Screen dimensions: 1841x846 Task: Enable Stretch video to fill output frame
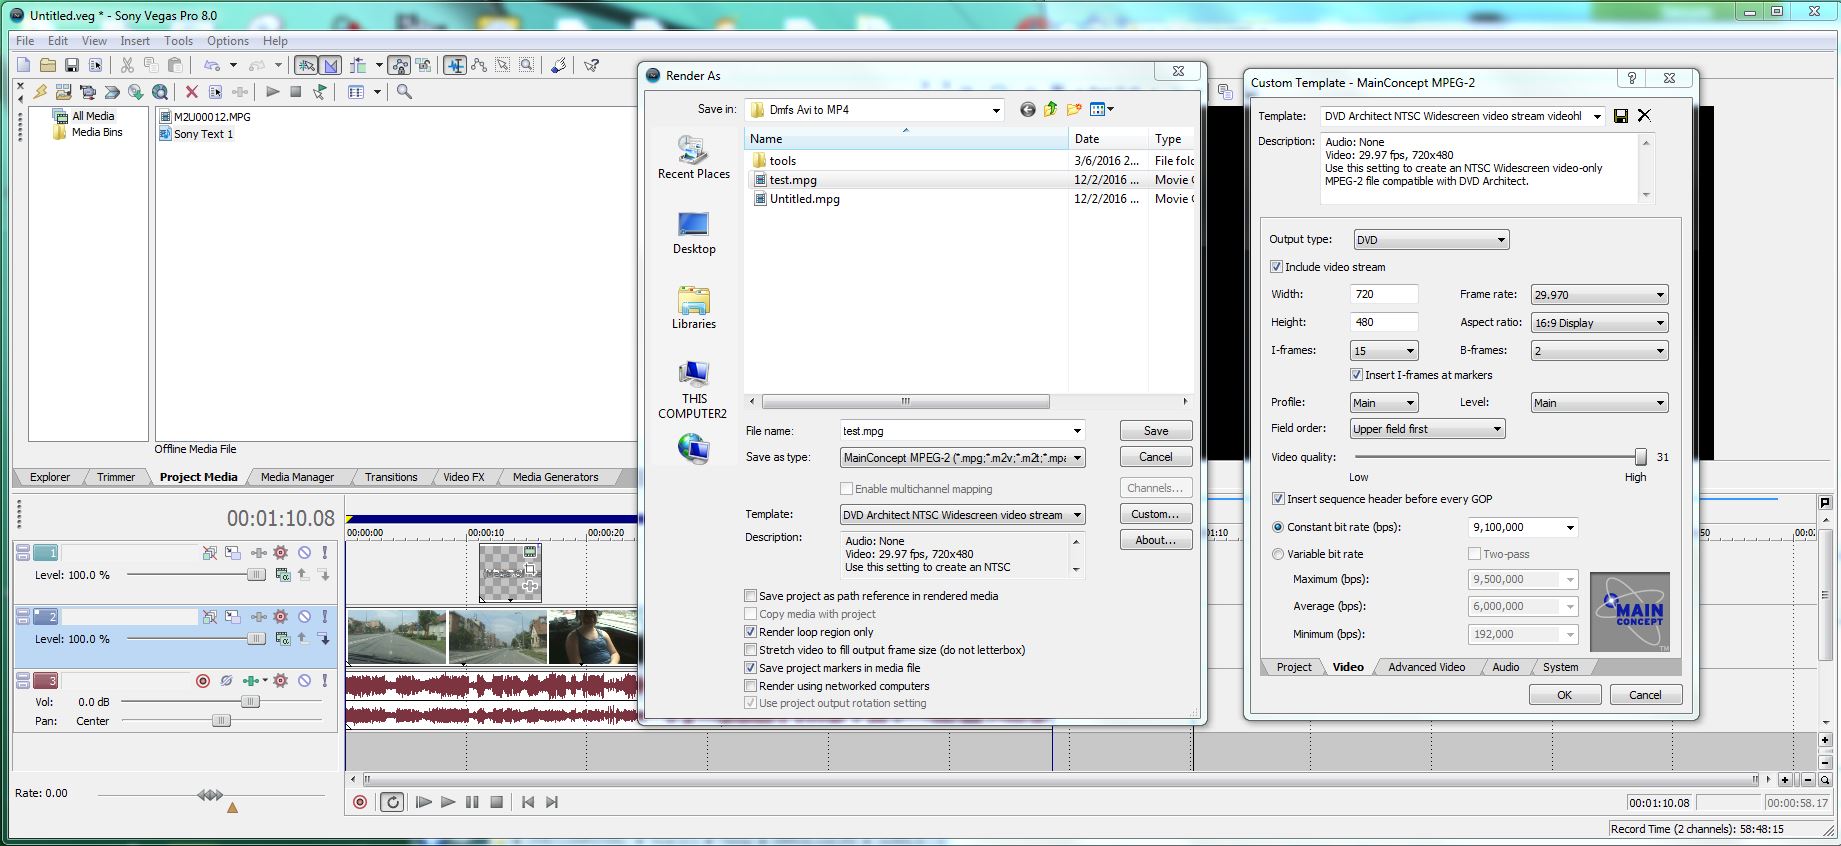coord(751,650)
